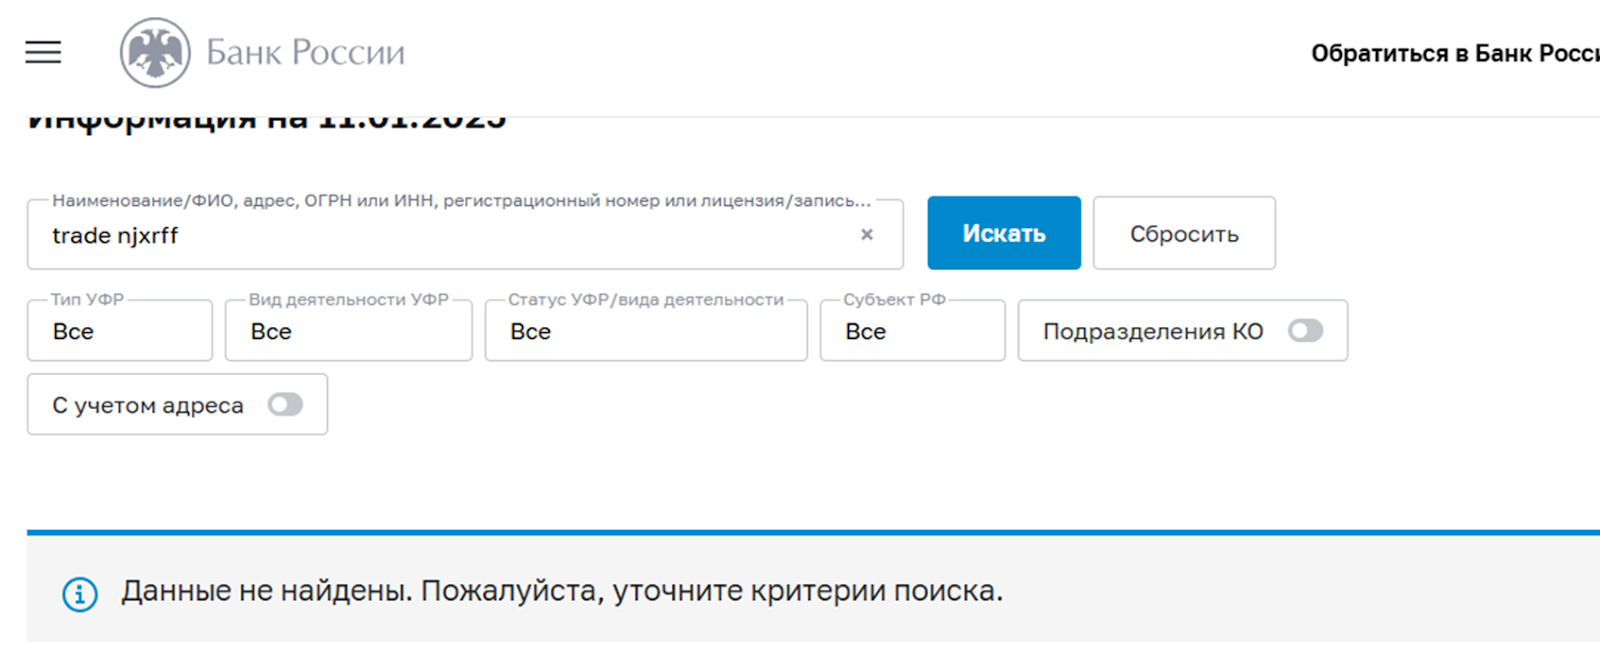Click the 'Подразделения КО' label text
This screenshot has height=668, width=1600.
[1152, 331]
